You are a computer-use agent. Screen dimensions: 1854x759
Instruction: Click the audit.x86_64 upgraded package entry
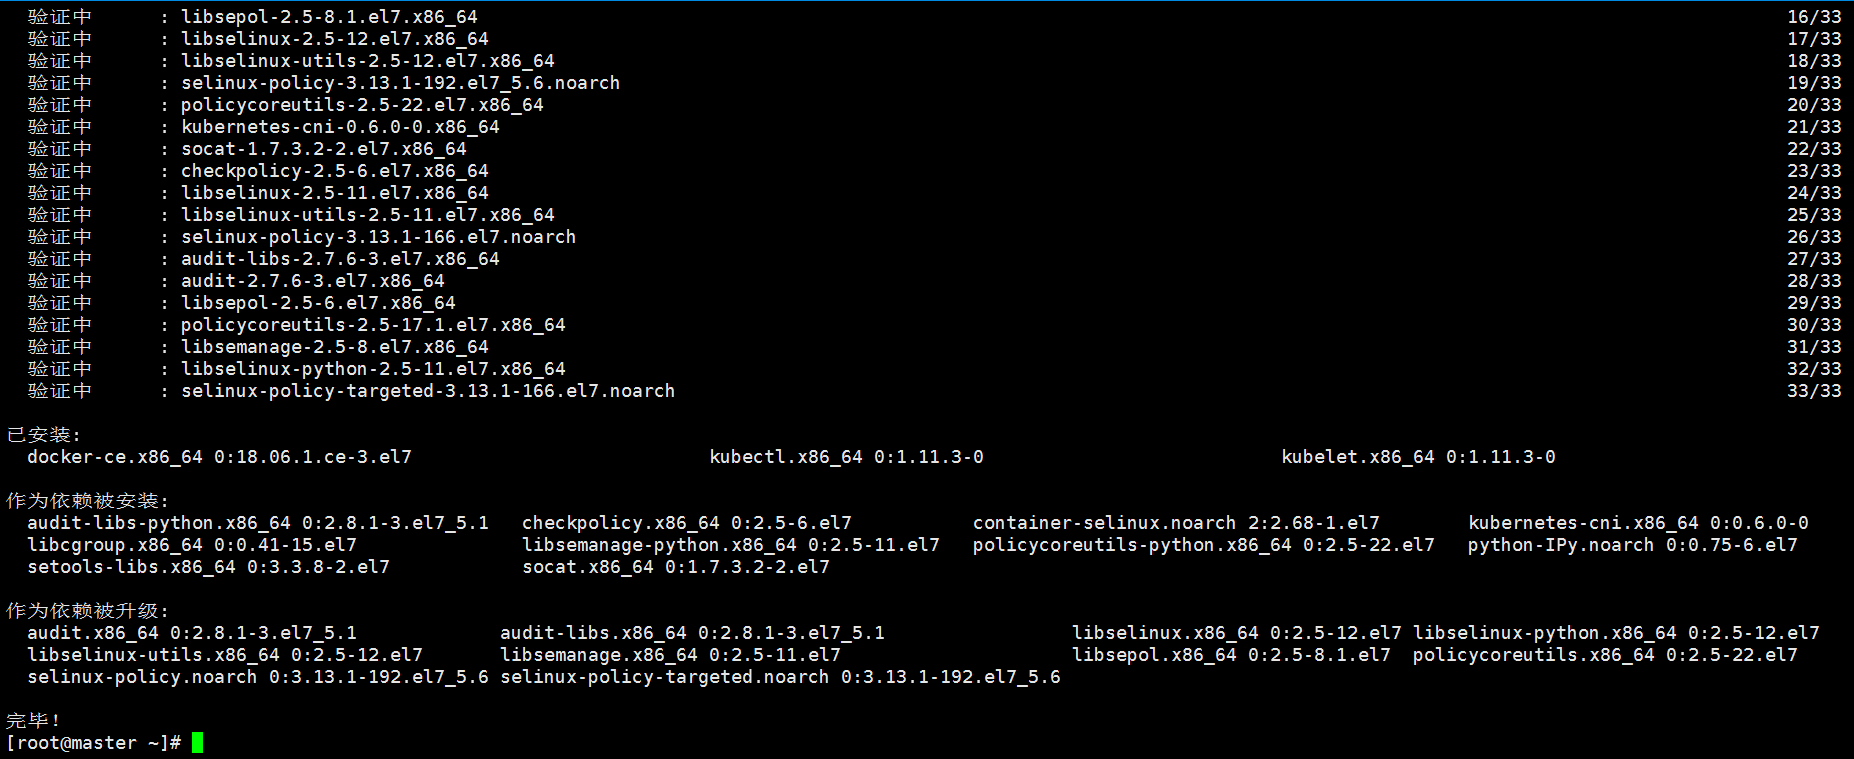coord(191,633)
